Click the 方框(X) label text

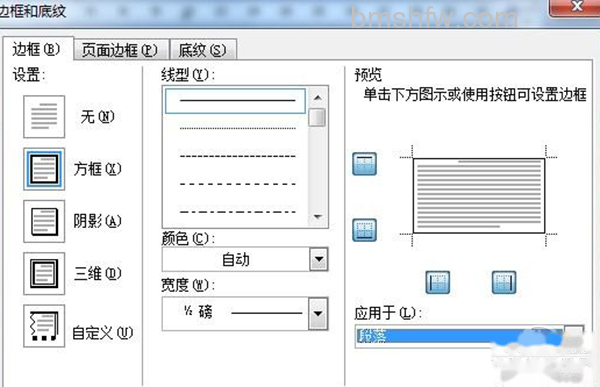tap(98, 169)
